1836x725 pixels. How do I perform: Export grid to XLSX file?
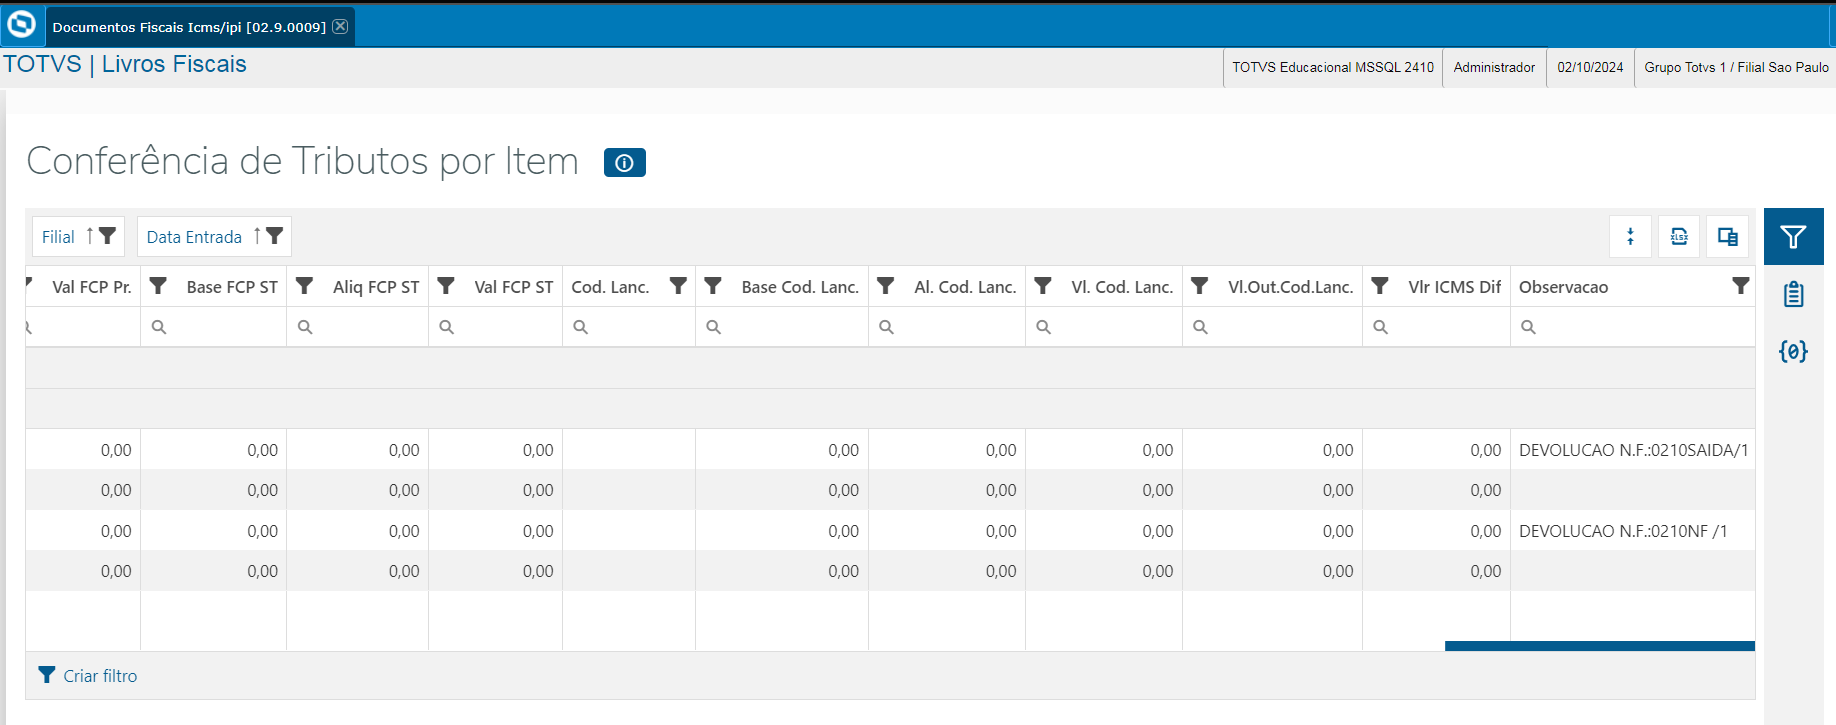click(x=1679, y=237)
